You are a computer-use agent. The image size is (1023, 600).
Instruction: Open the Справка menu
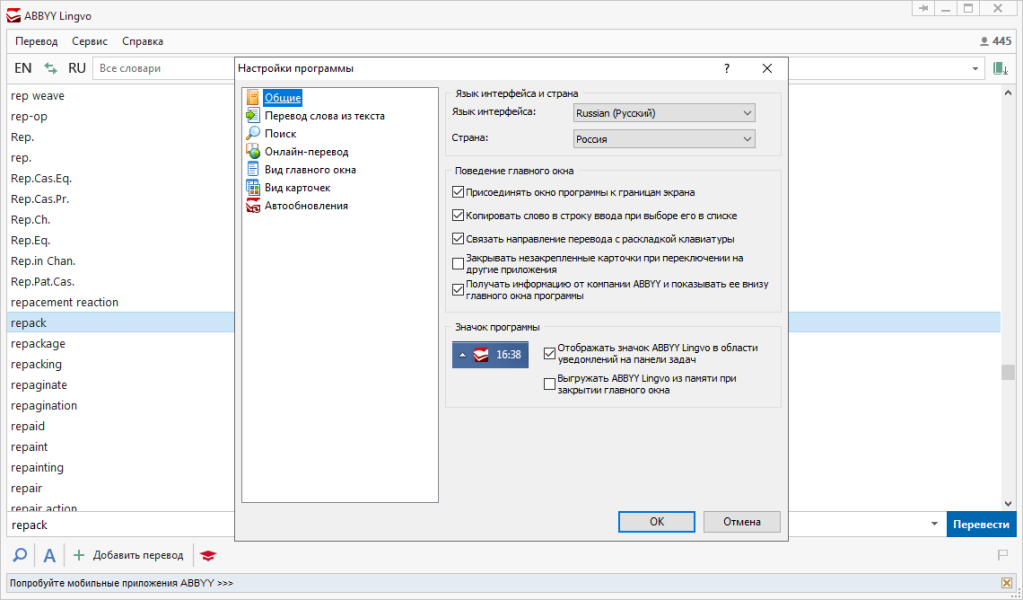pos(142,41)
